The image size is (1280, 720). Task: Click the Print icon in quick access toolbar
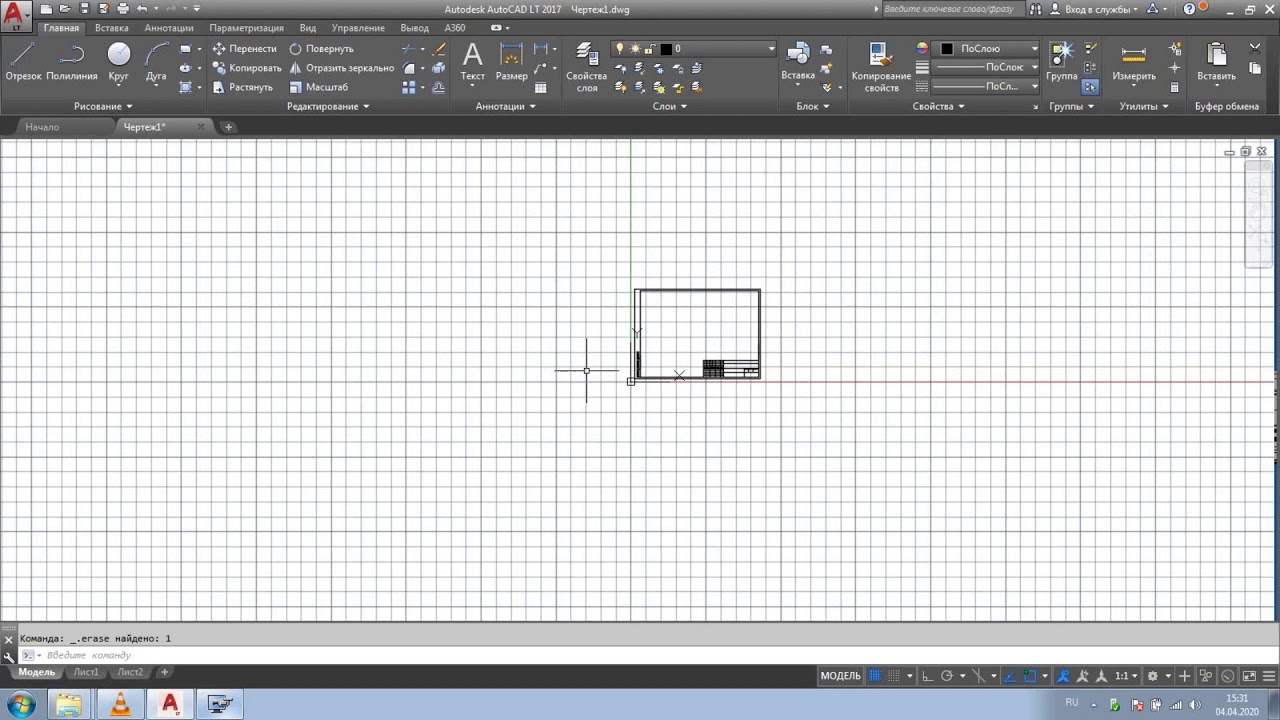pos(123,9)
